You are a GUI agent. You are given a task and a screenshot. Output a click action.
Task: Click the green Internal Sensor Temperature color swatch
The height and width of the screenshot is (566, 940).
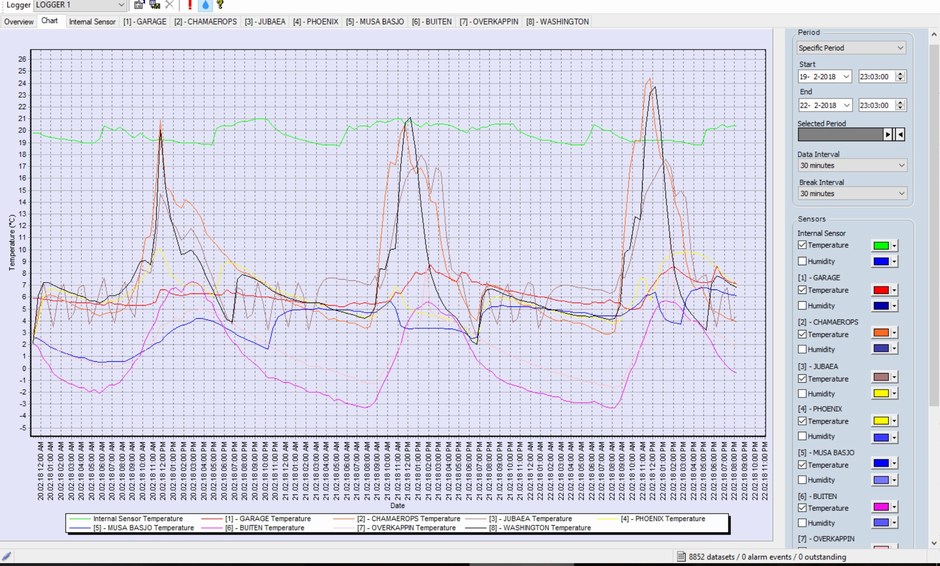click(x=880, y=245)
